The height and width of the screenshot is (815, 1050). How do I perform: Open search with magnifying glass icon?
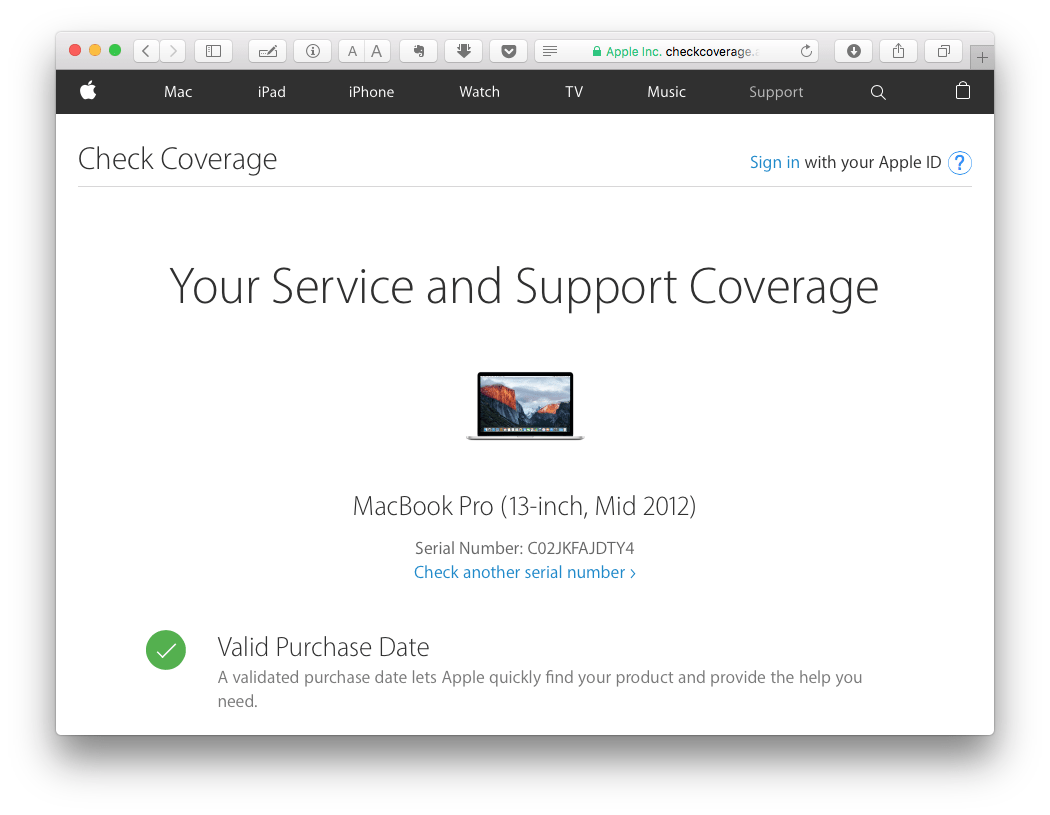(x=878, y=92)
